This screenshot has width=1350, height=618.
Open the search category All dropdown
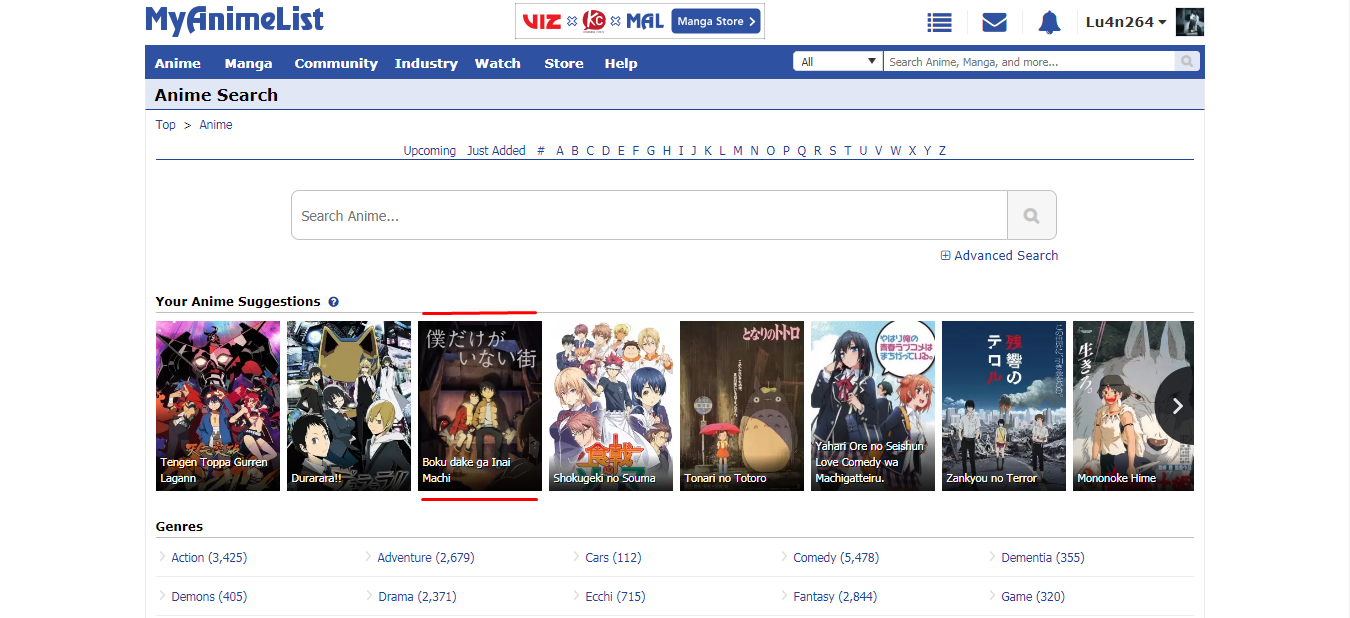coord(838,62)
